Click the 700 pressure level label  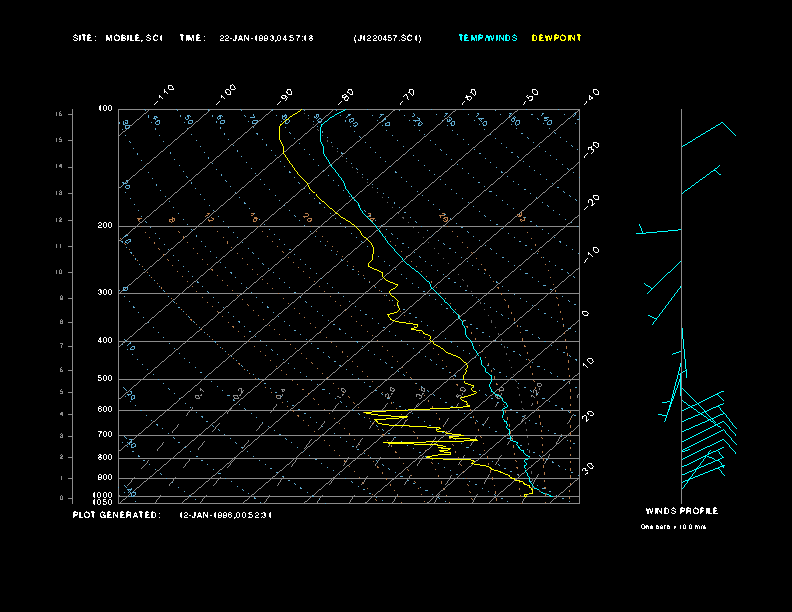tap(105, 435)
